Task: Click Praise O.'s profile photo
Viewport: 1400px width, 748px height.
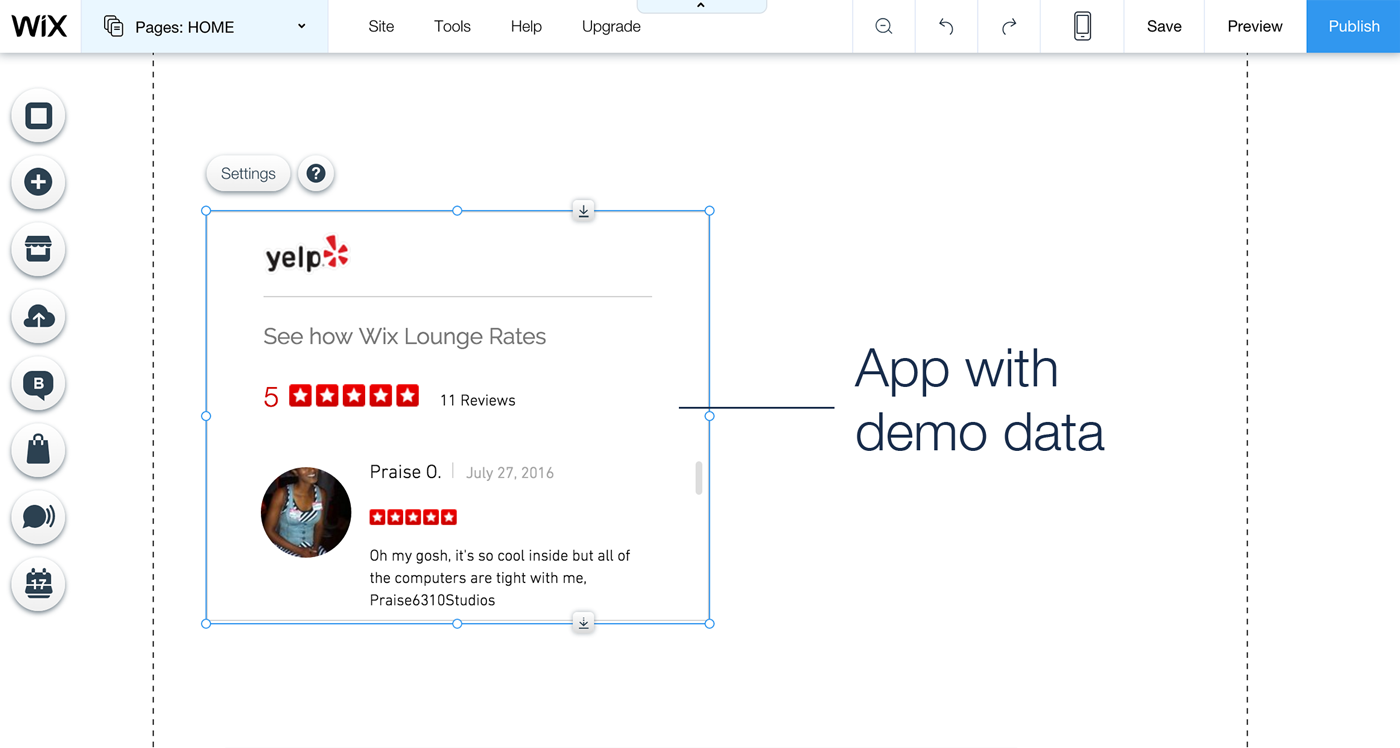Action: tap(306, 512)
